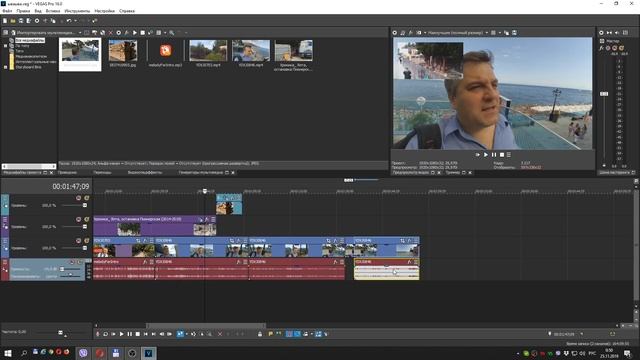Open Viber from the Windows taskbar
The image size is (640, 360).
[83, 353]
